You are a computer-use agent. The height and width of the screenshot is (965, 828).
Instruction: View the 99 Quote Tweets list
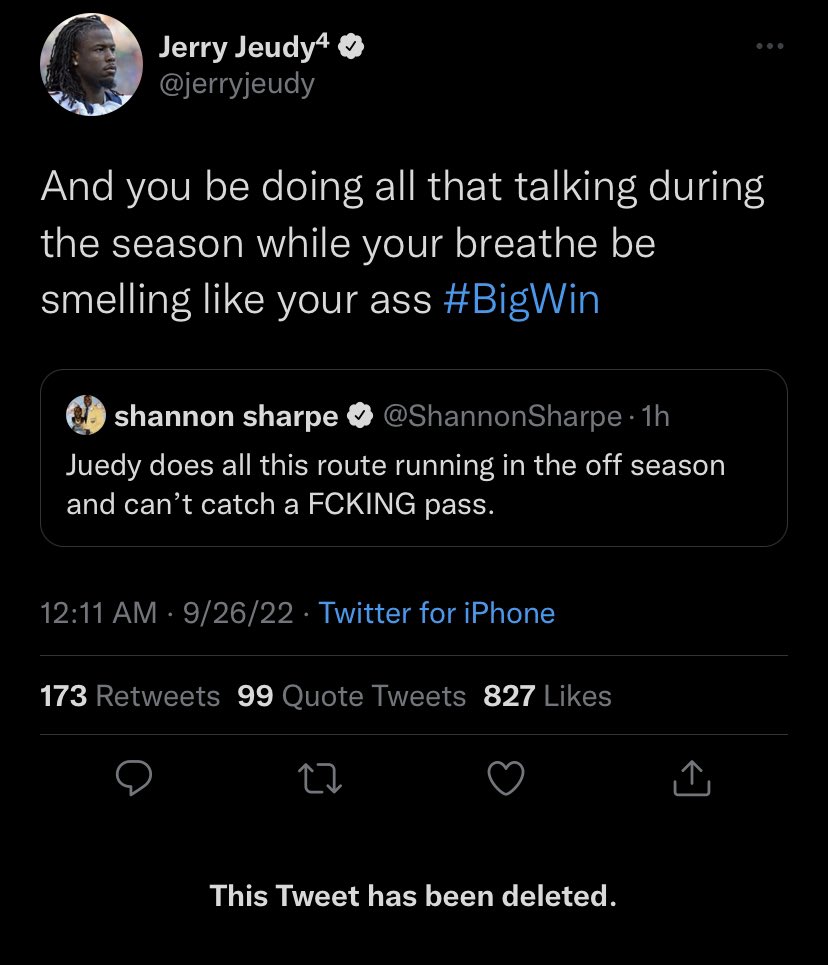[x=352, y=696]
